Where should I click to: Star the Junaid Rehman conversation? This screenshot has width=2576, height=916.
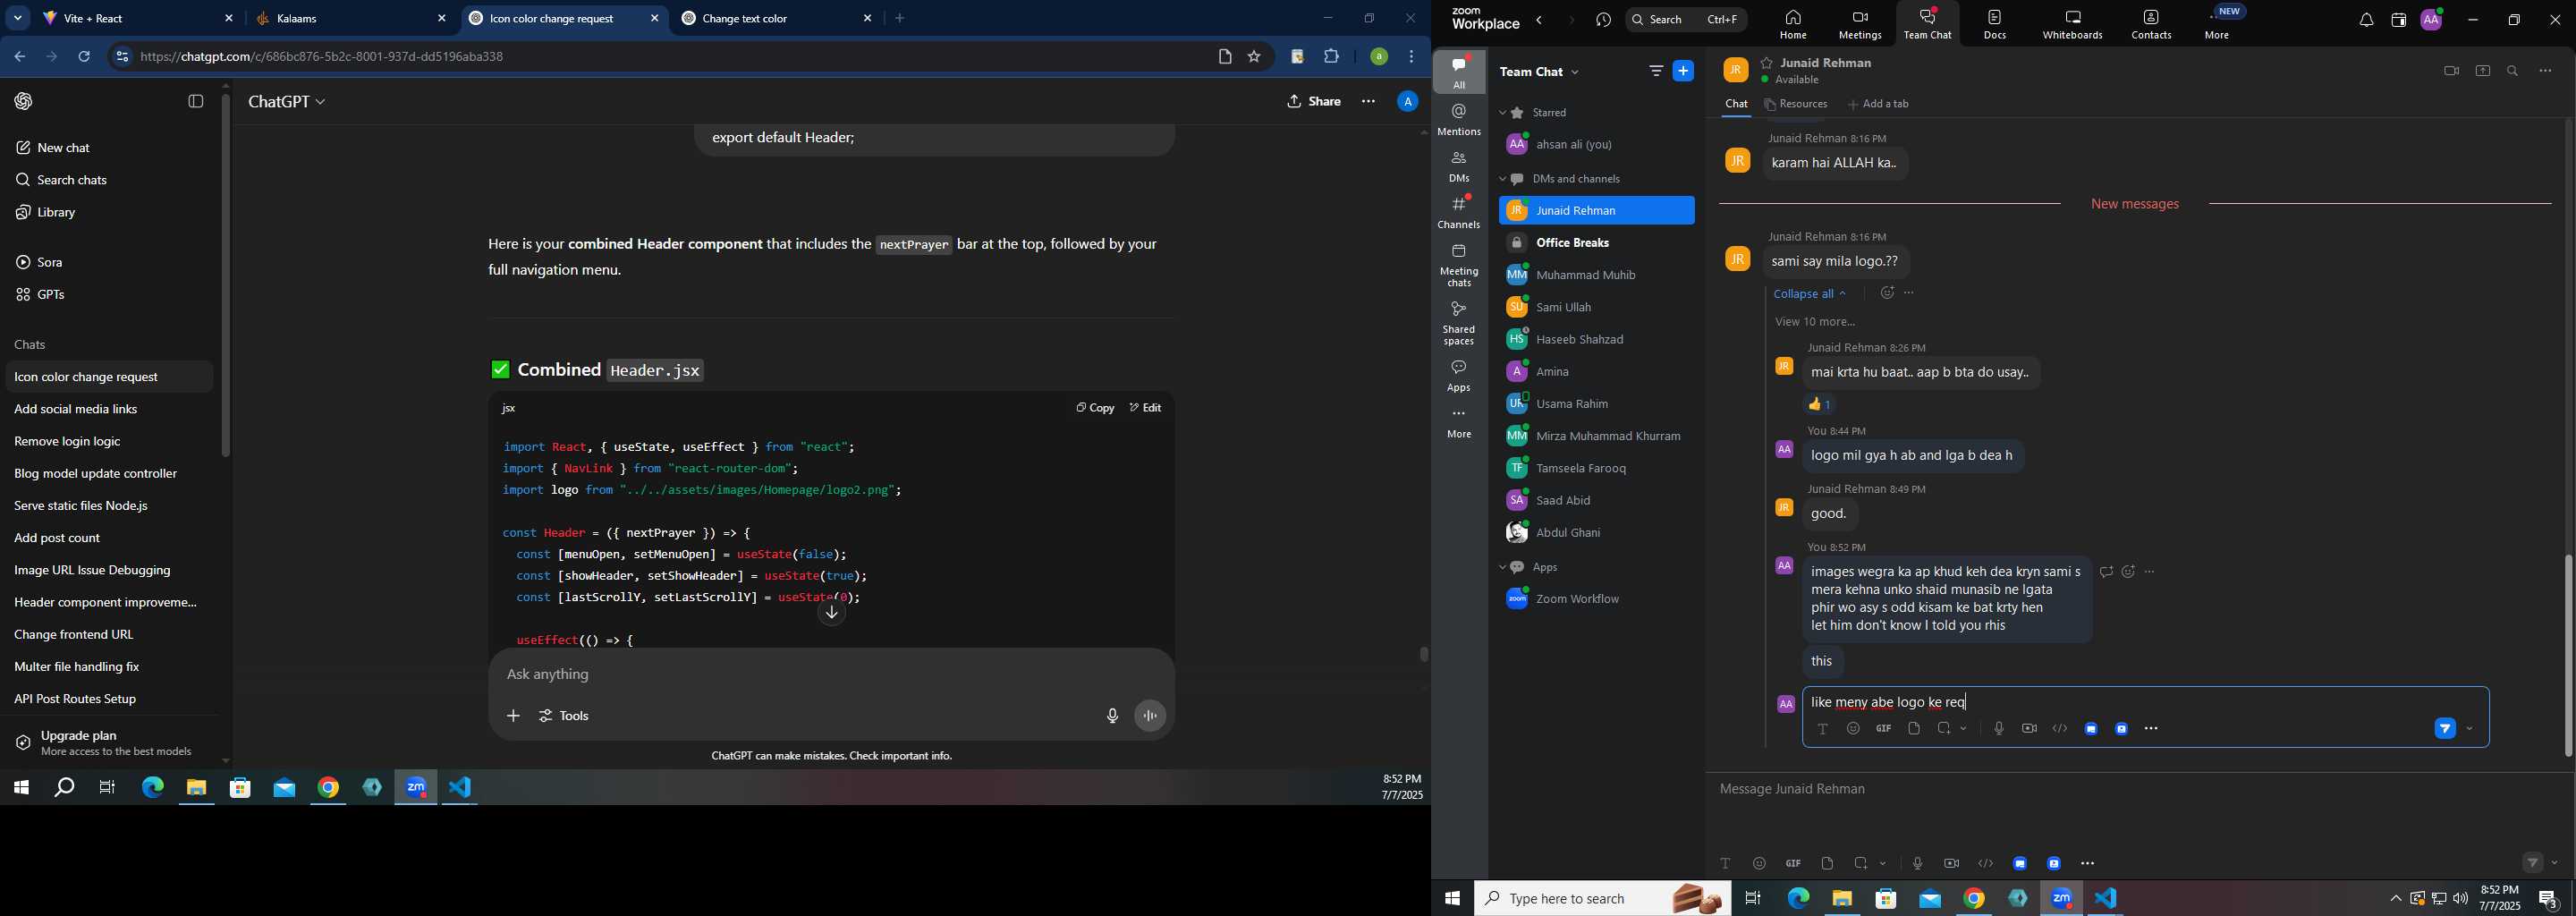1767,62
